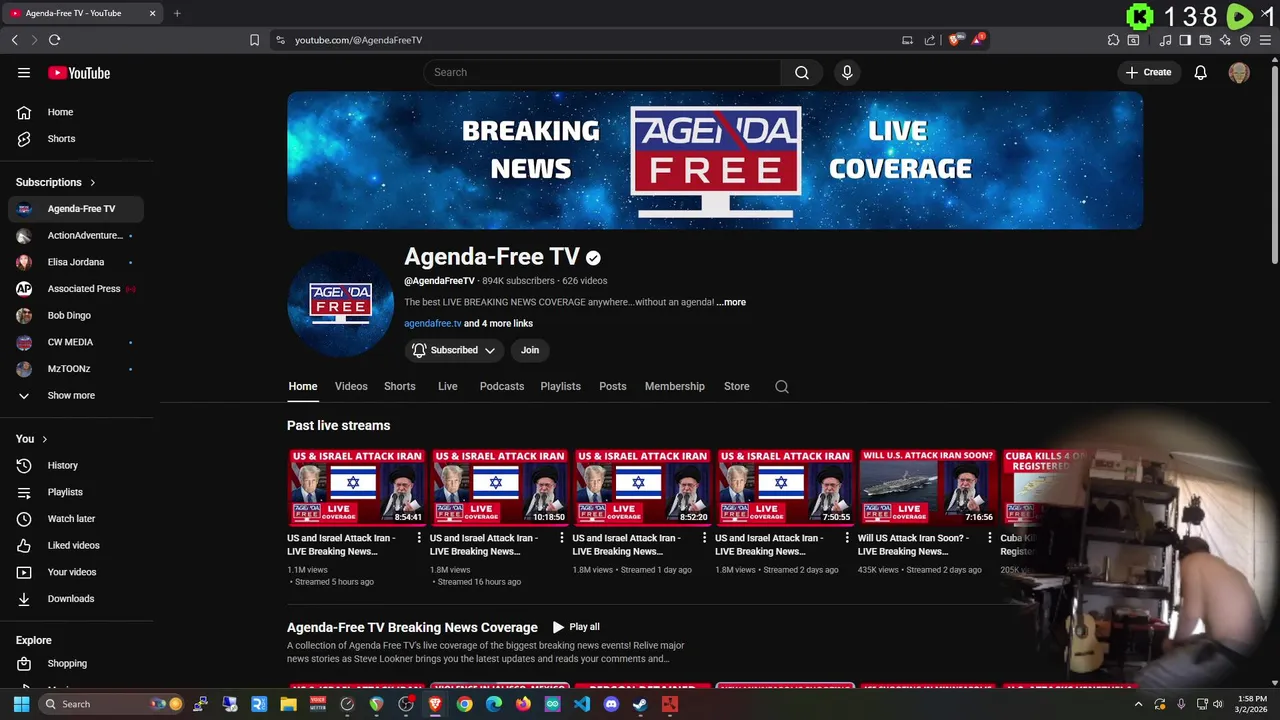Open the Store tab
The width and height of the screenshot is (1280, 720).
[x=737, y=386]
